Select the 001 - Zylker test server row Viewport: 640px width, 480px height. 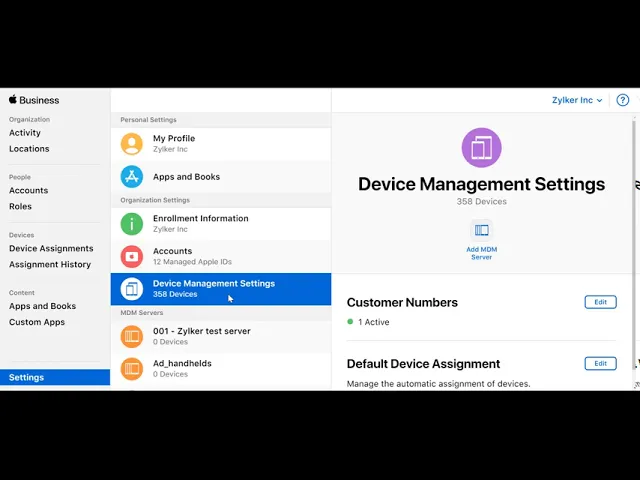click(221, 336)
